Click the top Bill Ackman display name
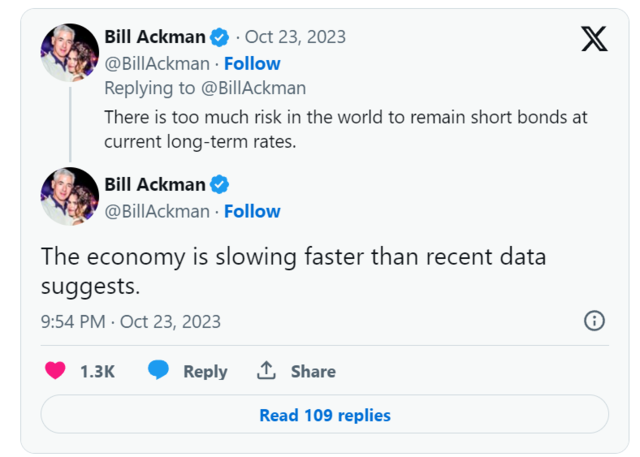640x457 pixels. (x=154, y=37)
